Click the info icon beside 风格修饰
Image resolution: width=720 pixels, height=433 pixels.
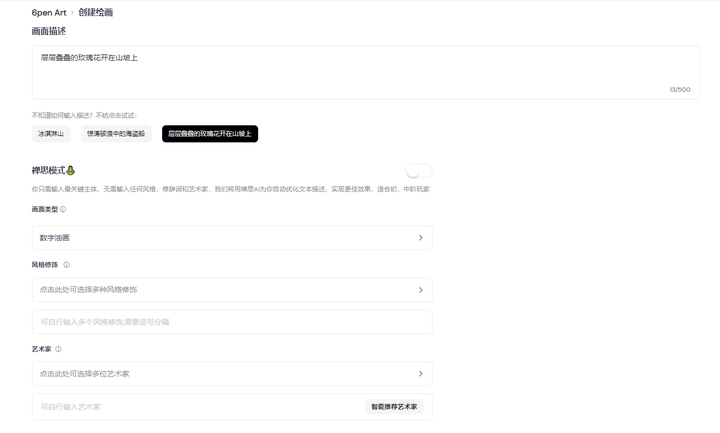[67, 265]
